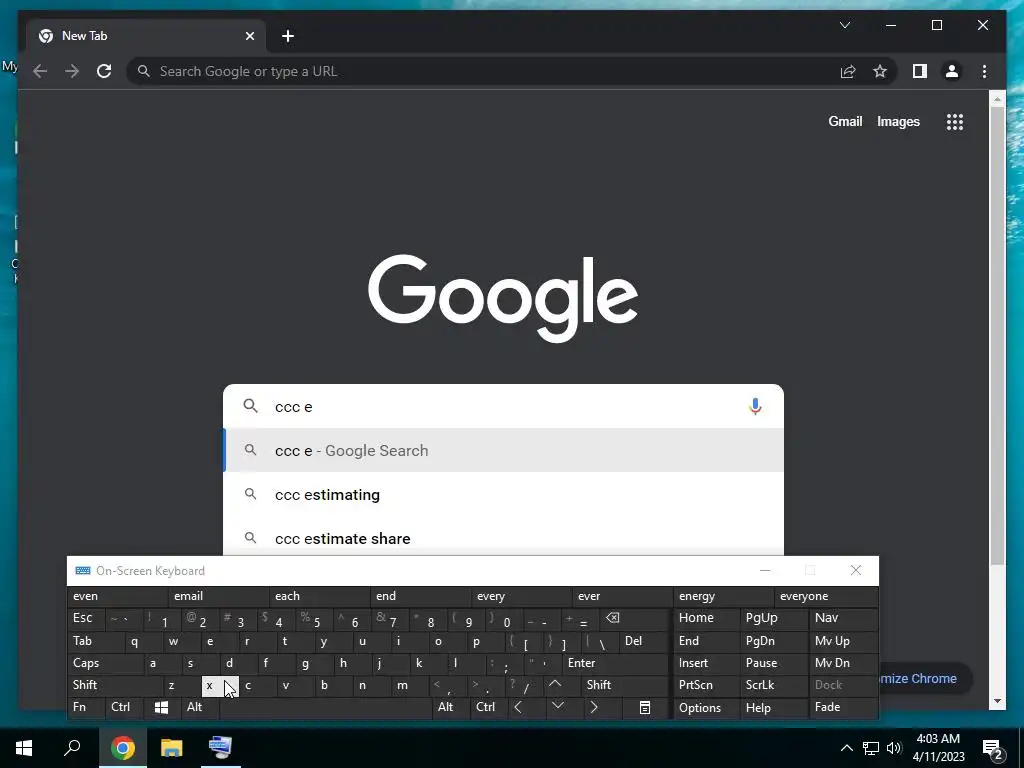Open volume control in system tray
Image resolution: width=1024 pixels, height=768 pixels.
tap(894, 748)
